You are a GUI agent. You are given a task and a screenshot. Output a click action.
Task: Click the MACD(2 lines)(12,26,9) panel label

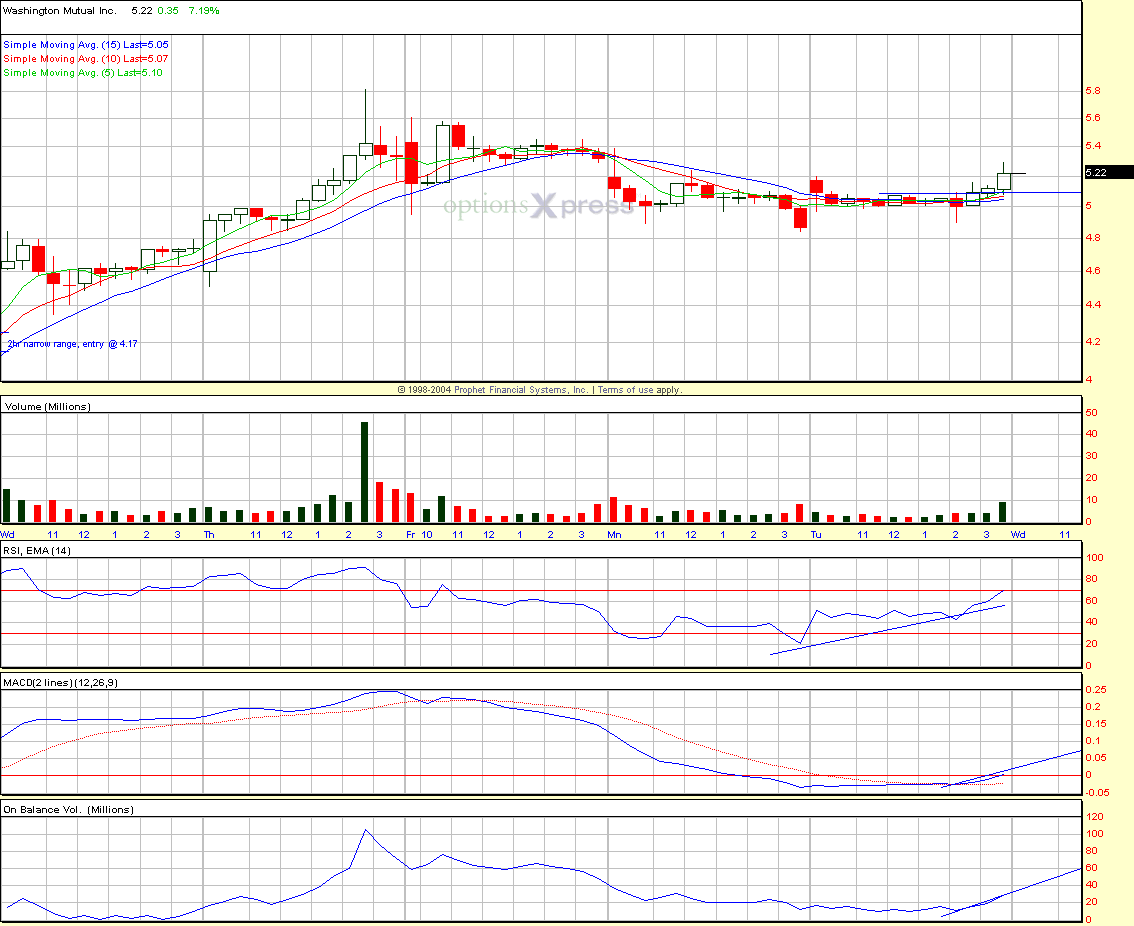coord(61,682)
